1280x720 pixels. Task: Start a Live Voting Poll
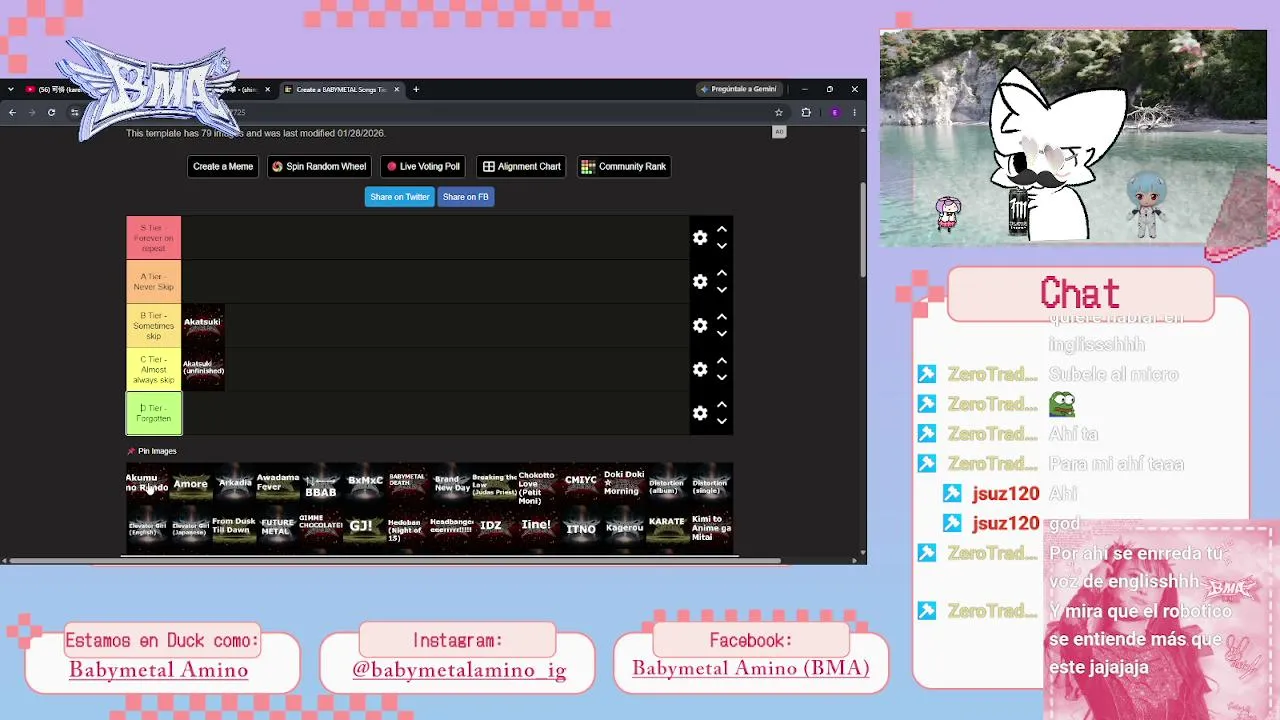[x=423, y=167]
